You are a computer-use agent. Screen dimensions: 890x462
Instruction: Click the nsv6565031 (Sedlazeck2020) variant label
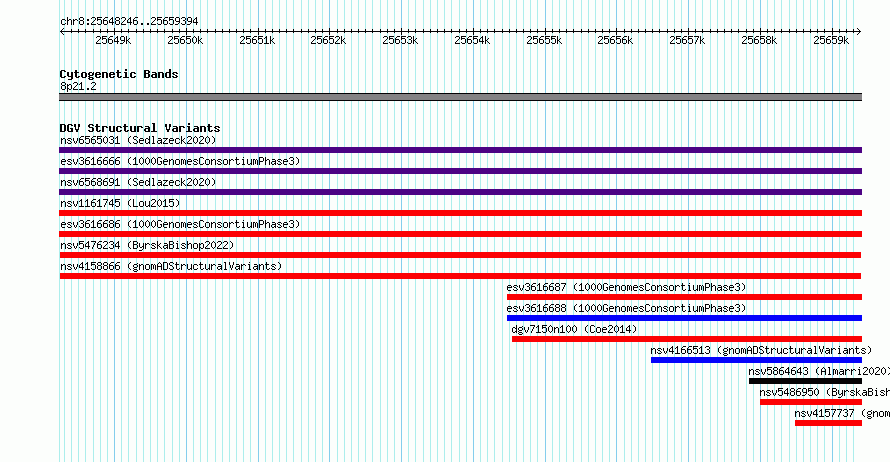point(138,140)
